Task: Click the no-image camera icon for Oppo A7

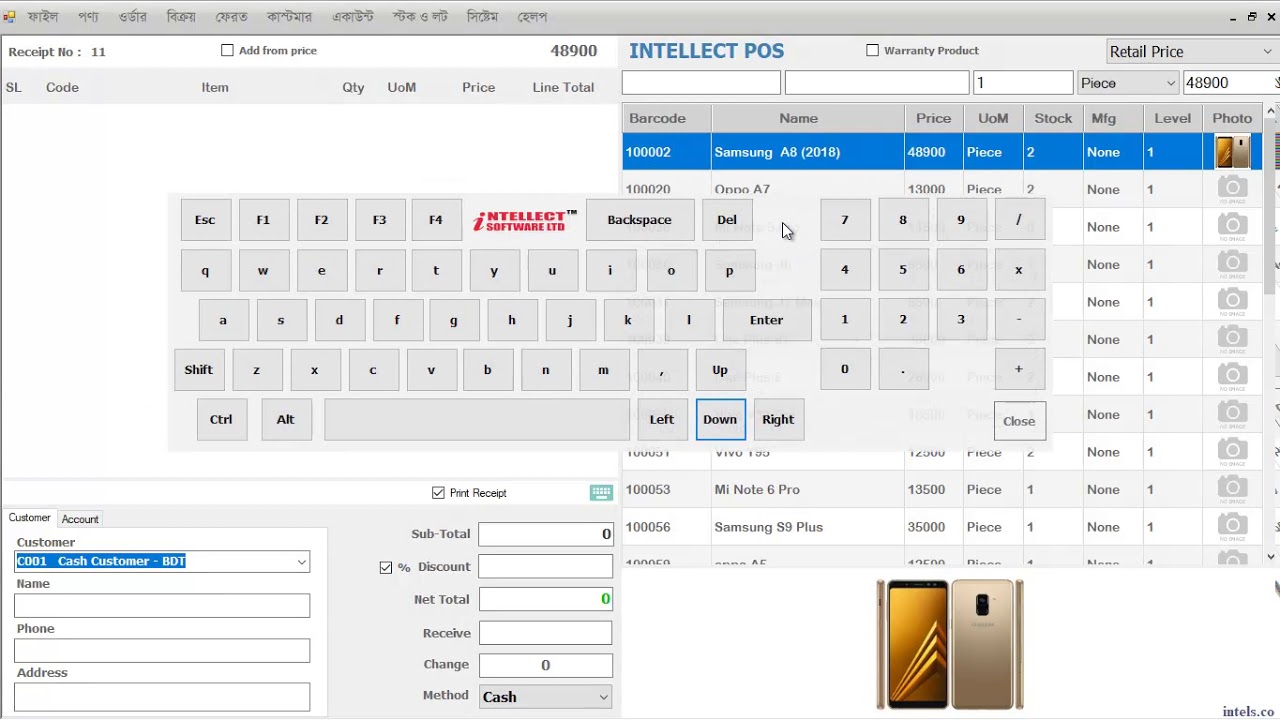Action: 1232,189
